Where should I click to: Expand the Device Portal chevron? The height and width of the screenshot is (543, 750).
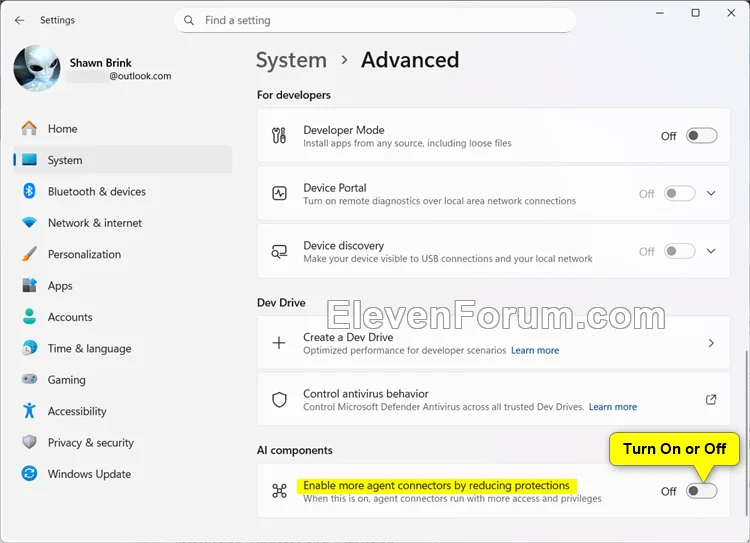[x=711, y=193]
